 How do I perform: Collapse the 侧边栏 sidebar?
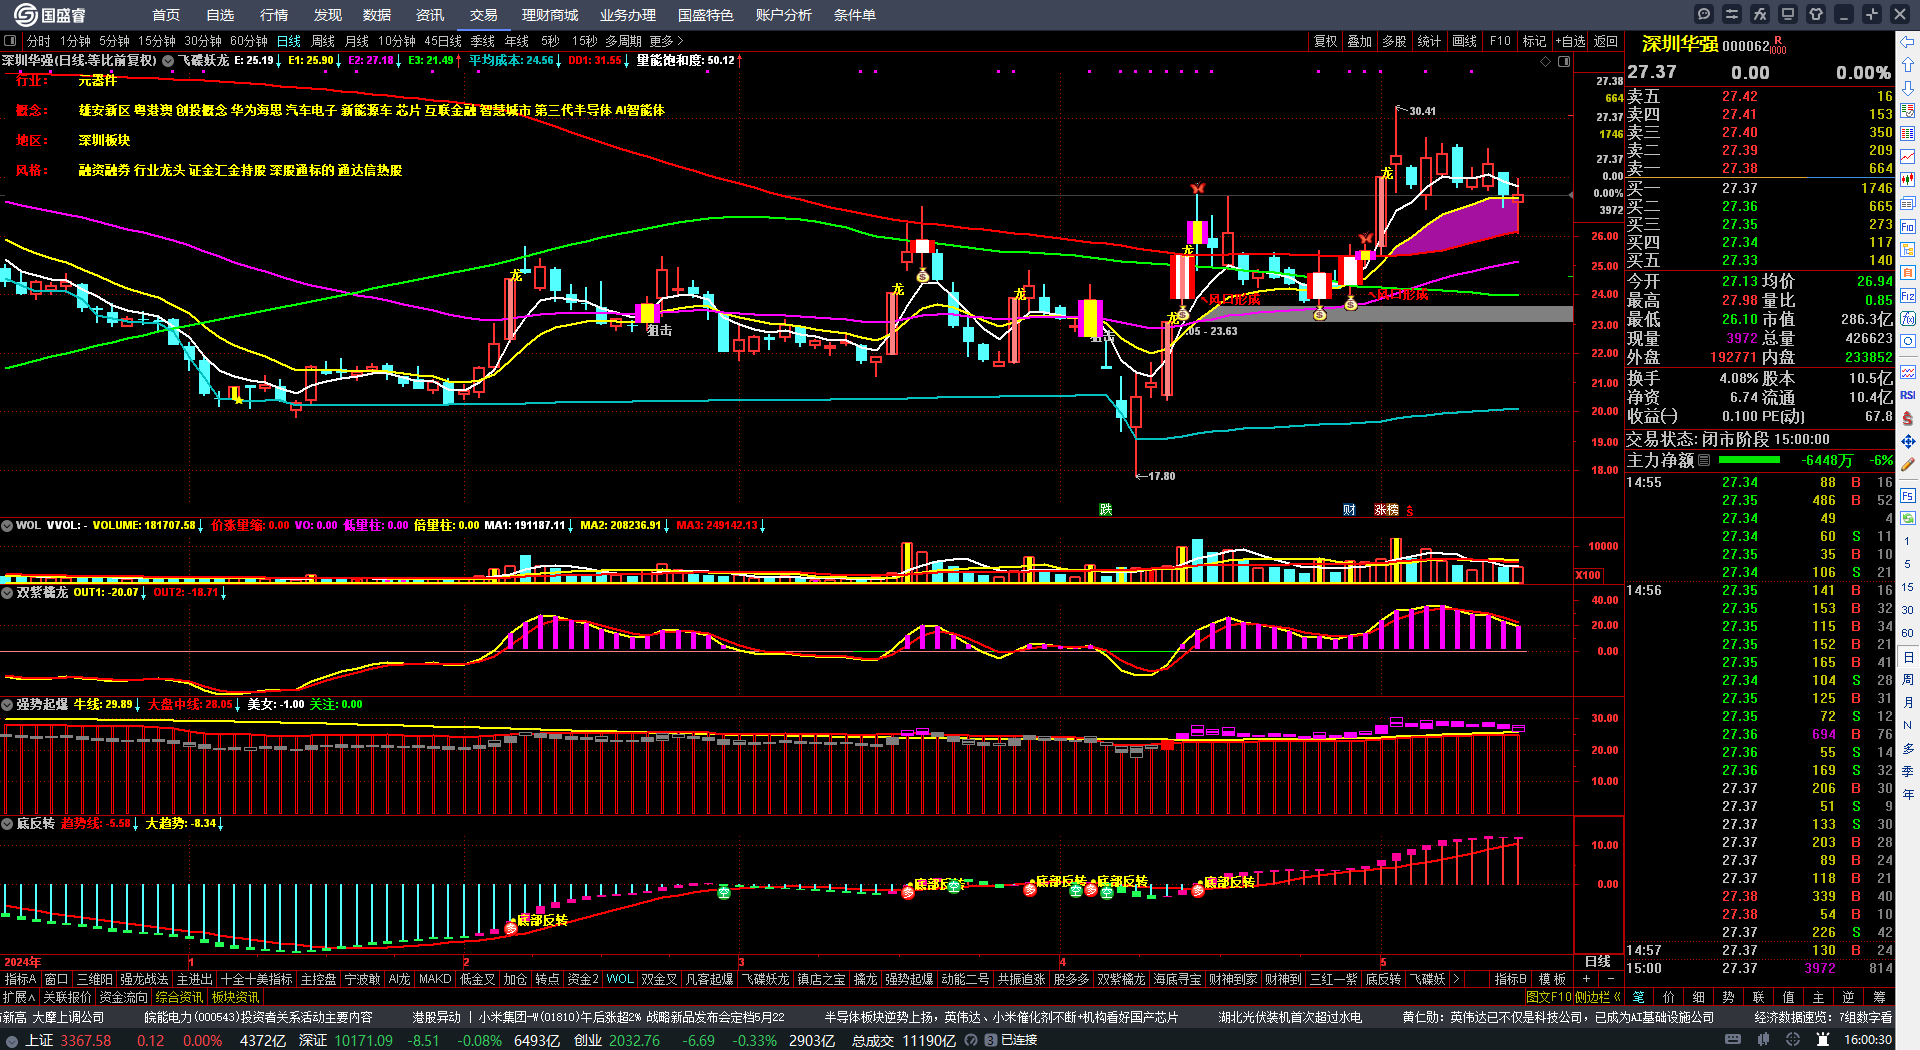click(x=1598, y=997)
